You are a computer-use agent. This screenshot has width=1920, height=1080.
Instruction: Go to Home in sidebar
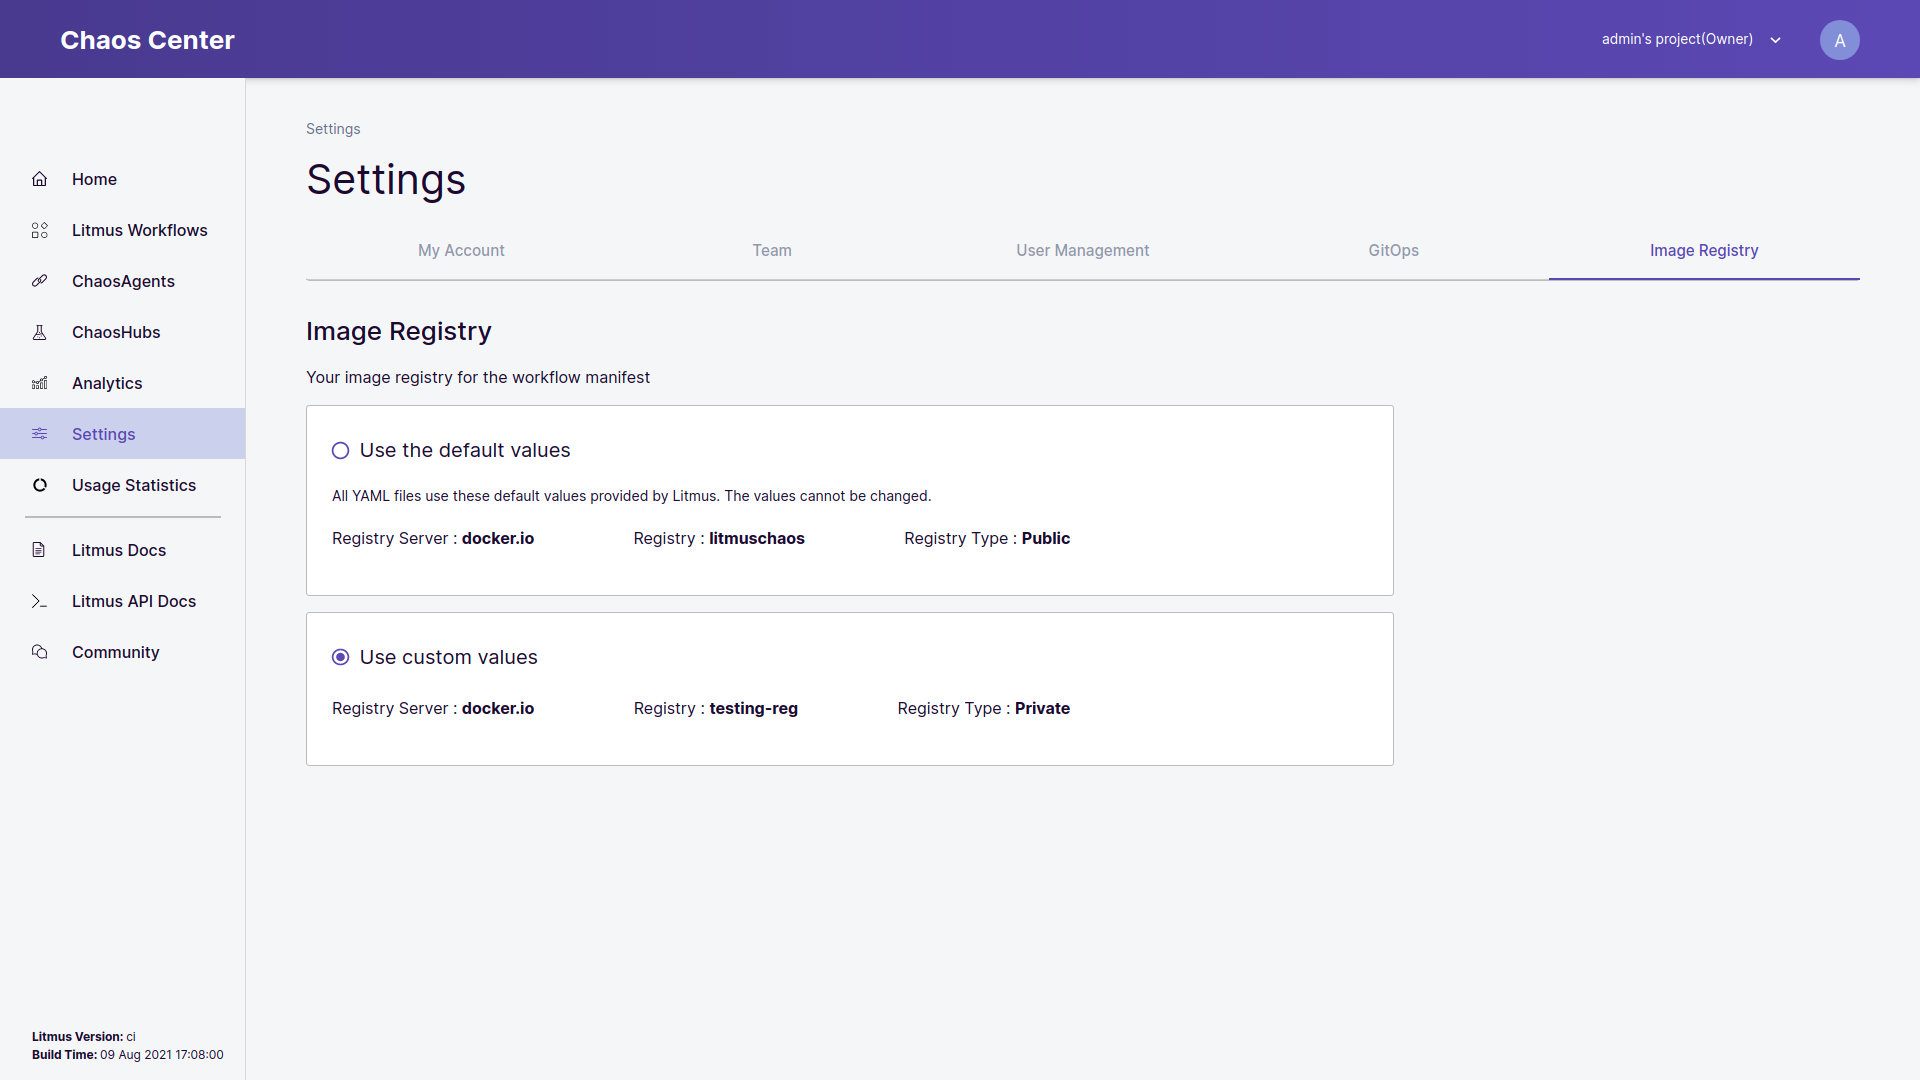[x=122, y=179]
